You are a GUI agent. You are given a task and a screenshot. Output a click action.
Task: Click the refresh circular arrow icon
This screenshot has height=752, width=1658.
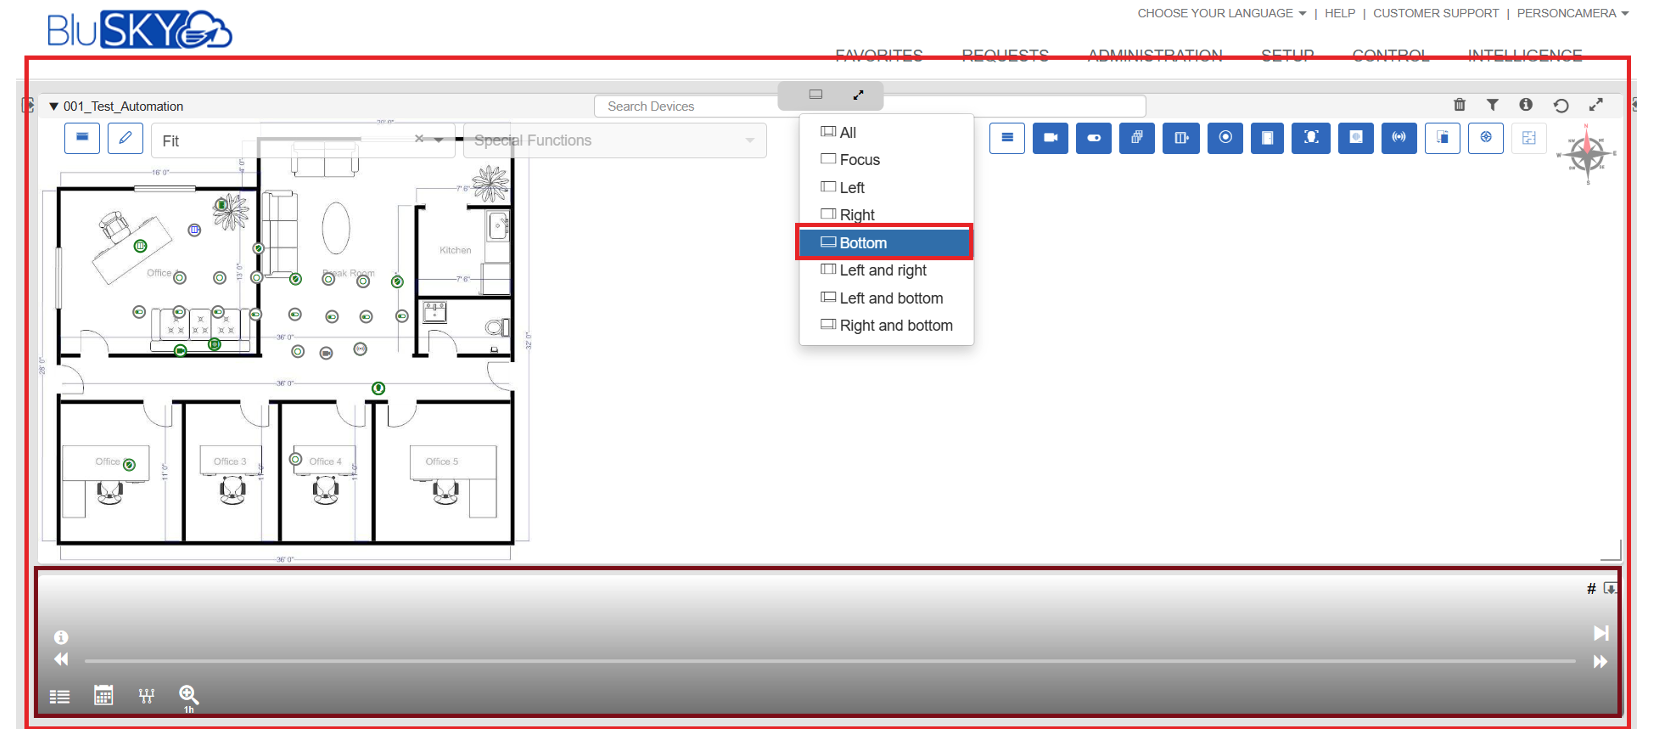point(1561,105)
